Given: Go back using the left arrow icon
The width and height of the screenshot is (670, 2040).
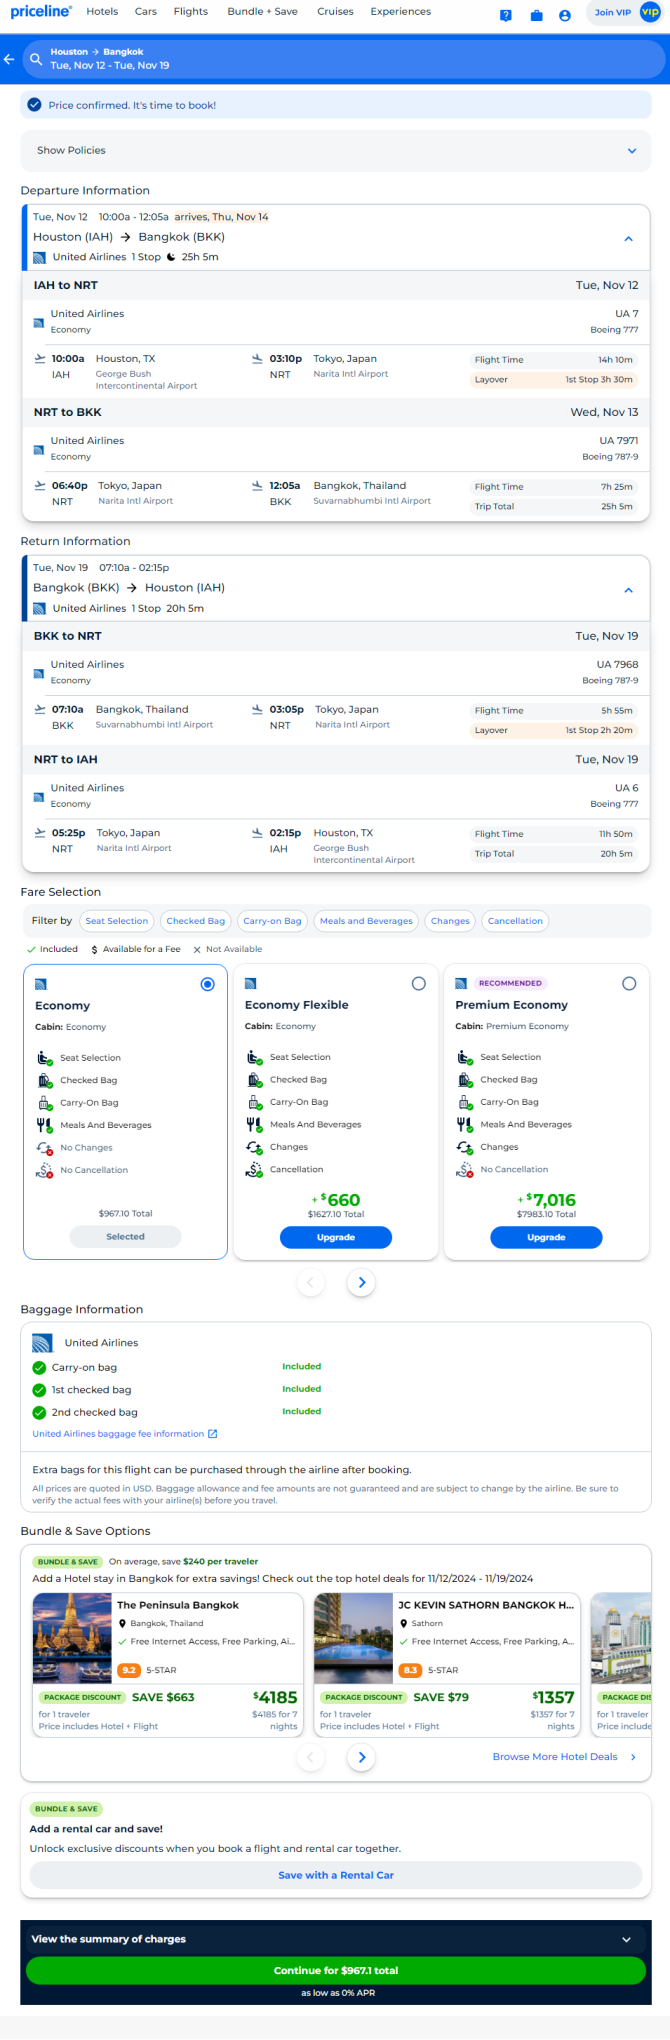Looking at the screenshot, I should click(x=9, y=59).
